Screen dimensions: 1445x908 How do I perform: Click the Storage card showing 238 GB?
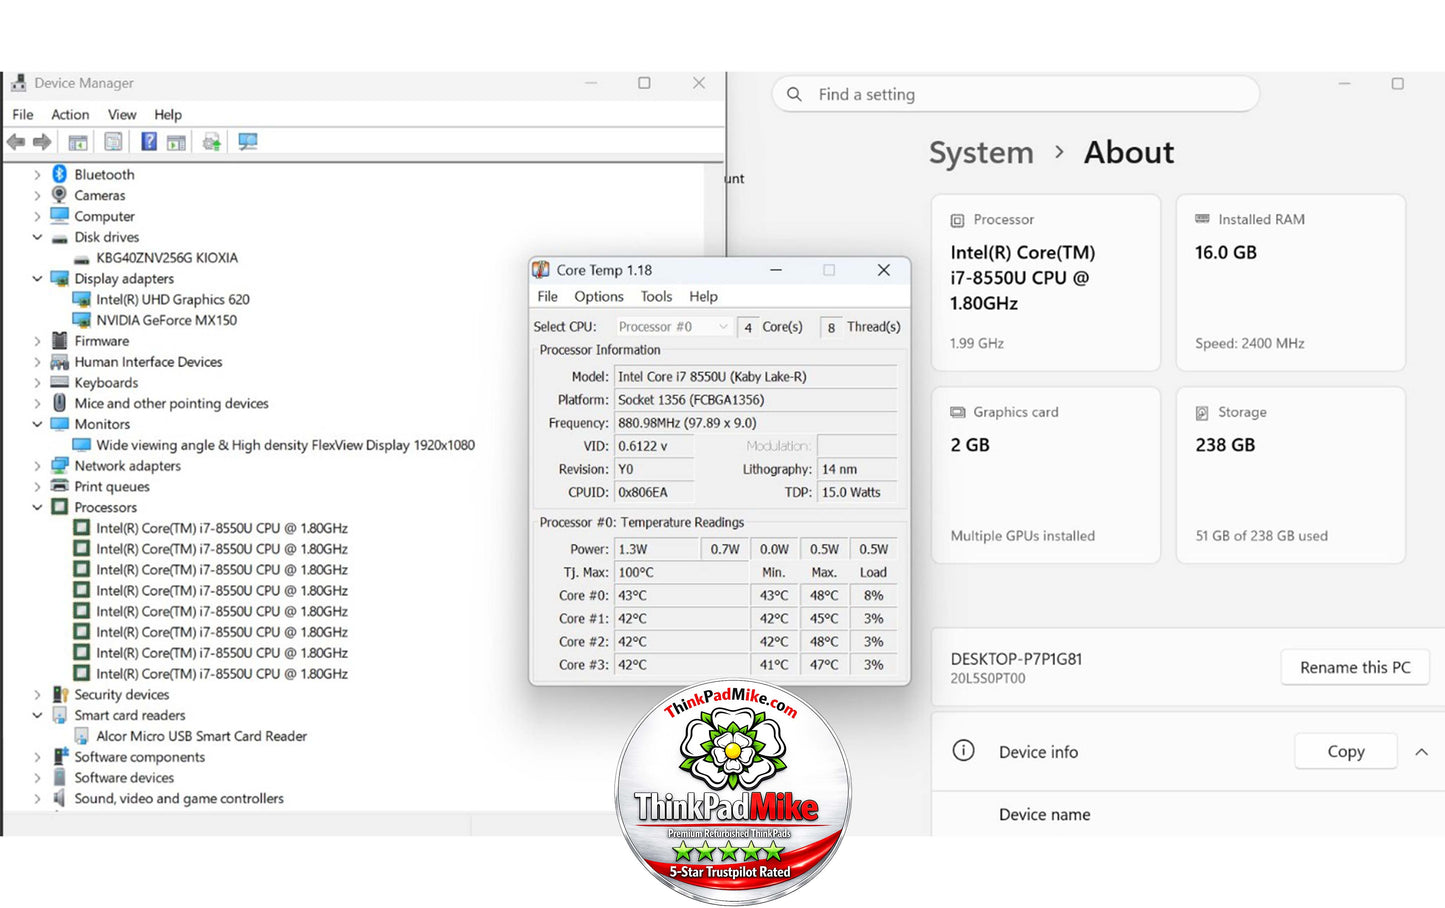click(x=1290, y=475)
